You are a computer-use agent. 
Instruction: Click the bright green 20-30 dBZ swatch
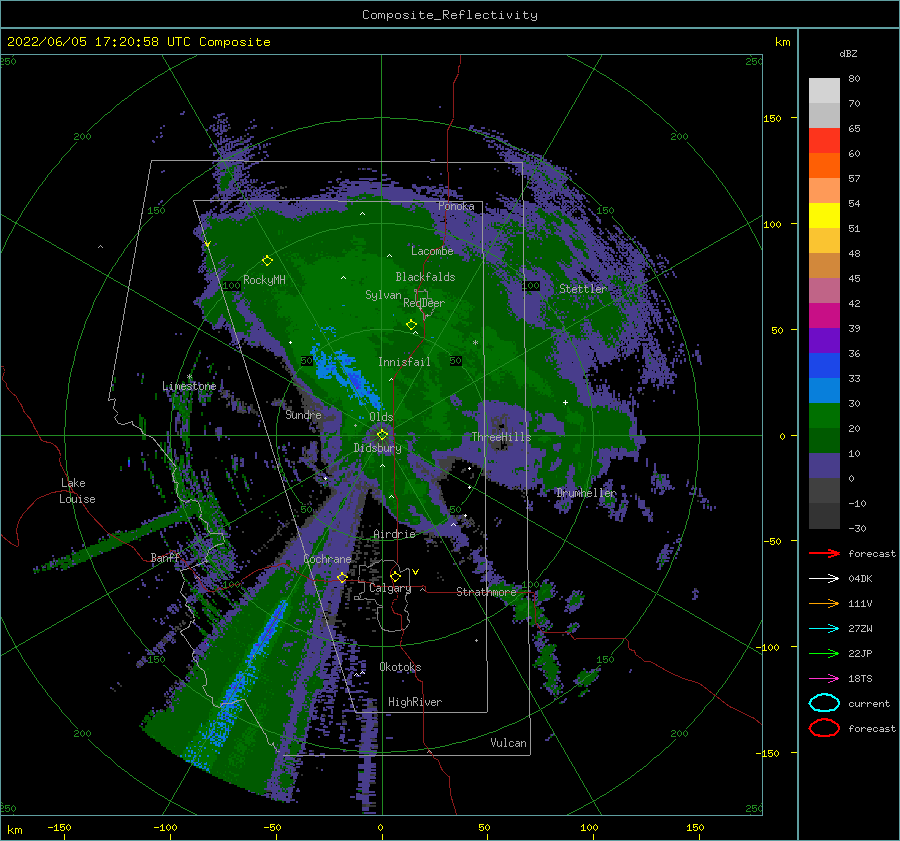(824, 415)
